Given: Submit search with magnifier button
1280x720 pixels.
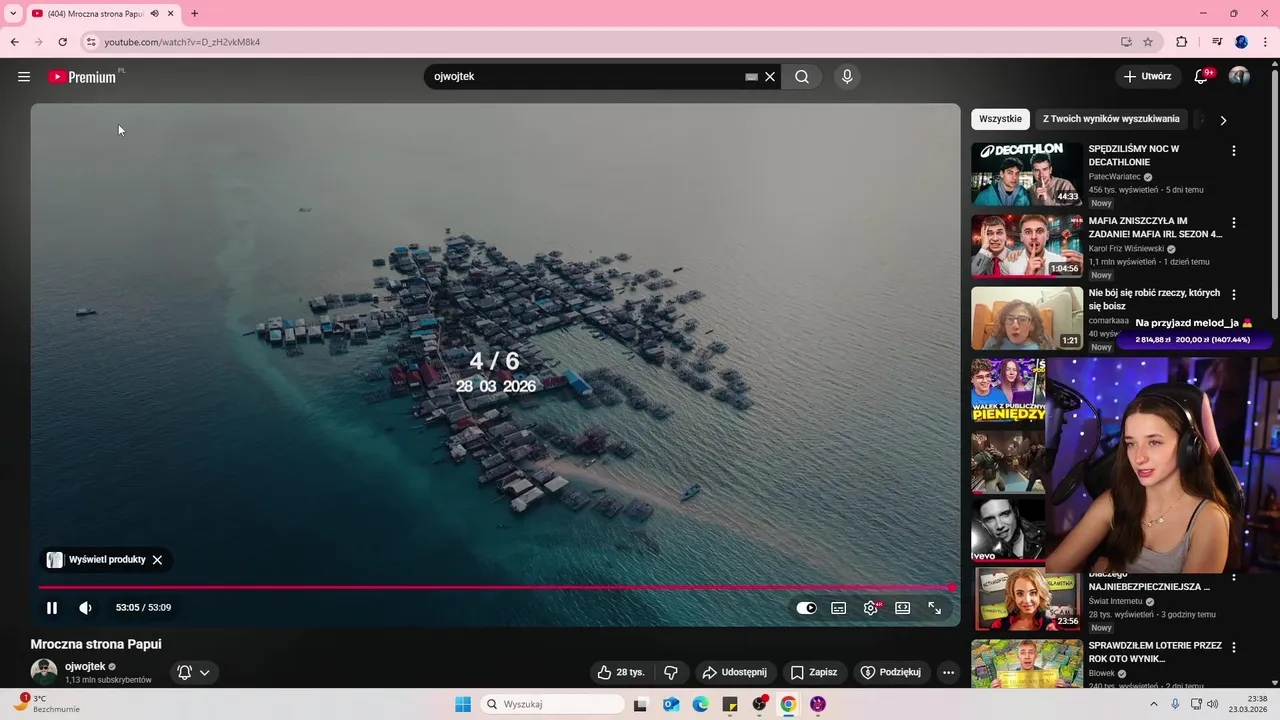Looking at the screenshot, I should 802,77.
